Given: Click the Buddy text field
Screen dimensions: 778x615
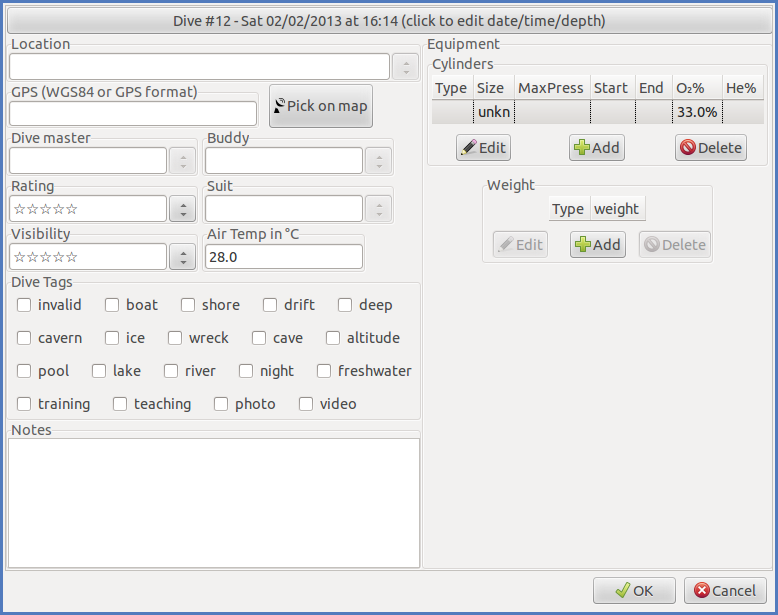Looking at the screenshot, I should (x=284, y=161).
